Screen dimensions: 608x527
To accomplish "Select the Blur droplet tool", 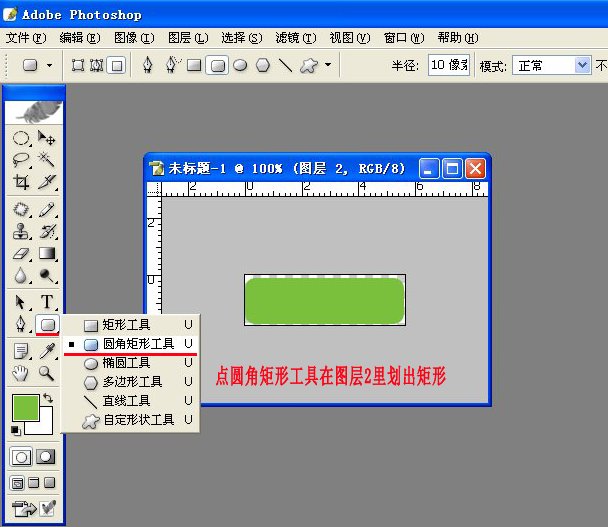I will pos(21,276).
